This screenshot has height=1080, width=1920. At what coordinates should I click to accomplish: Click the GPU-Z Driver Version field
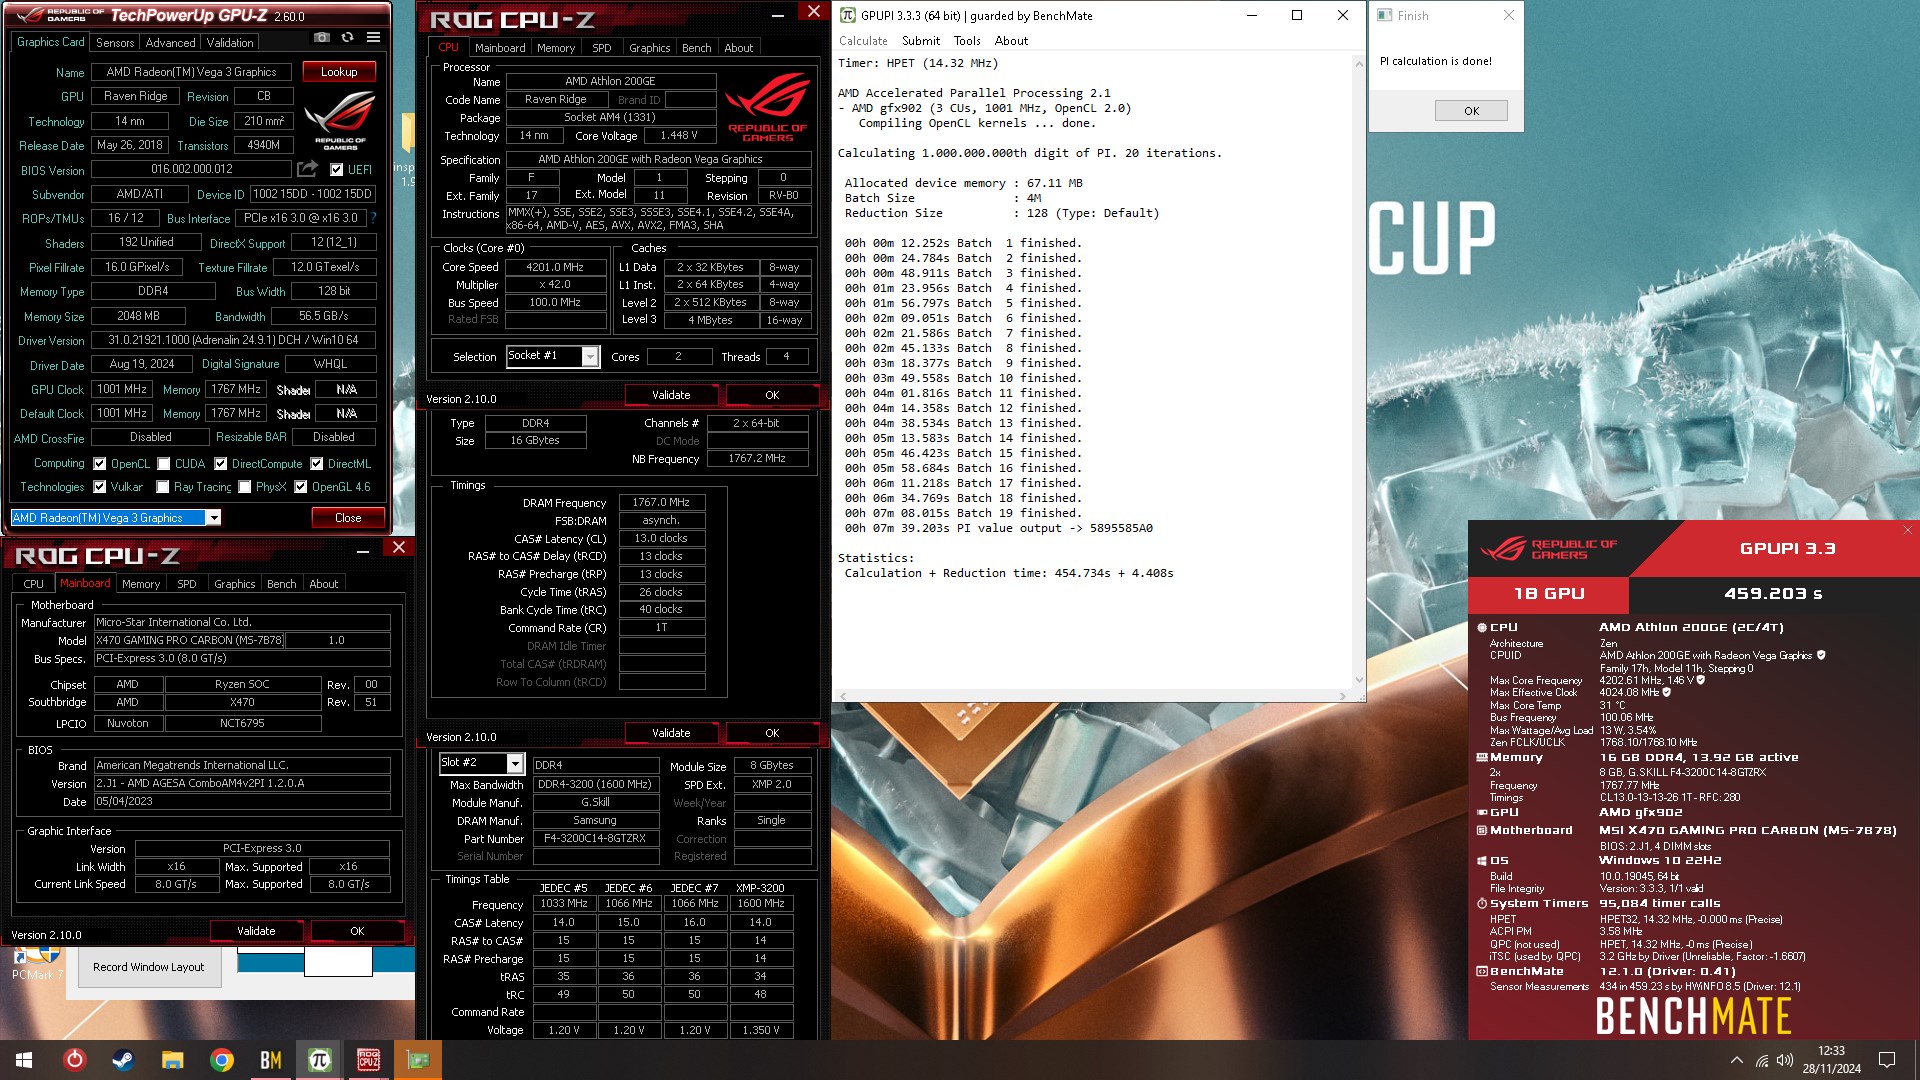(x=233, y=340)
